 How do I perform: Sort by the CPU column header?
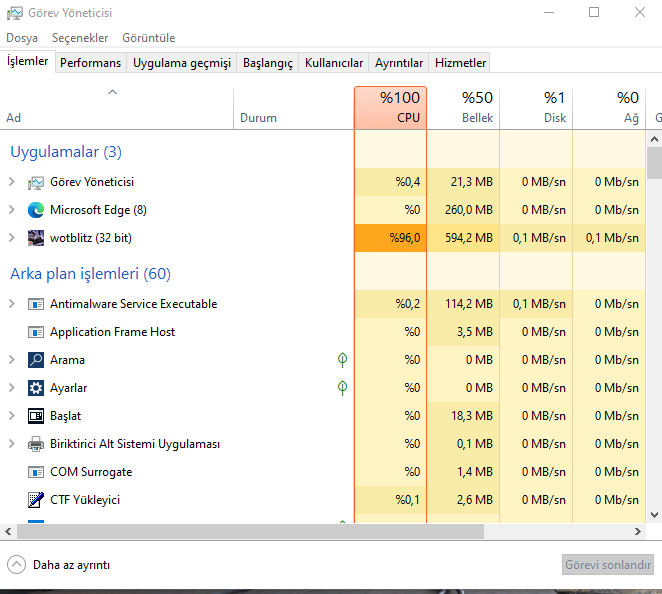coord(391,108)
